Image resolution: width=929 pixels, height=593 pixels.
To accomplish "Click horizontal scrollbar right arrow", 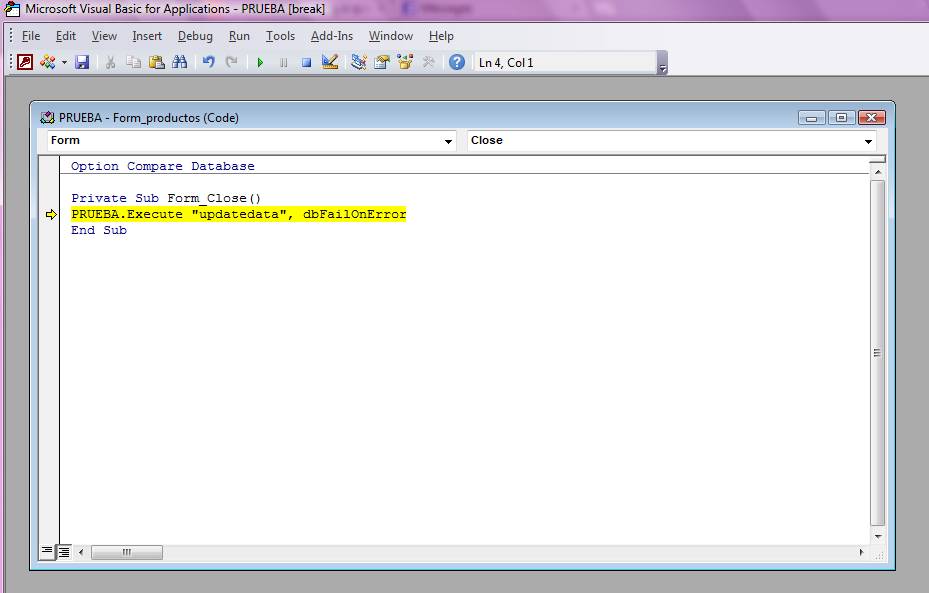I will pos(861,552).
